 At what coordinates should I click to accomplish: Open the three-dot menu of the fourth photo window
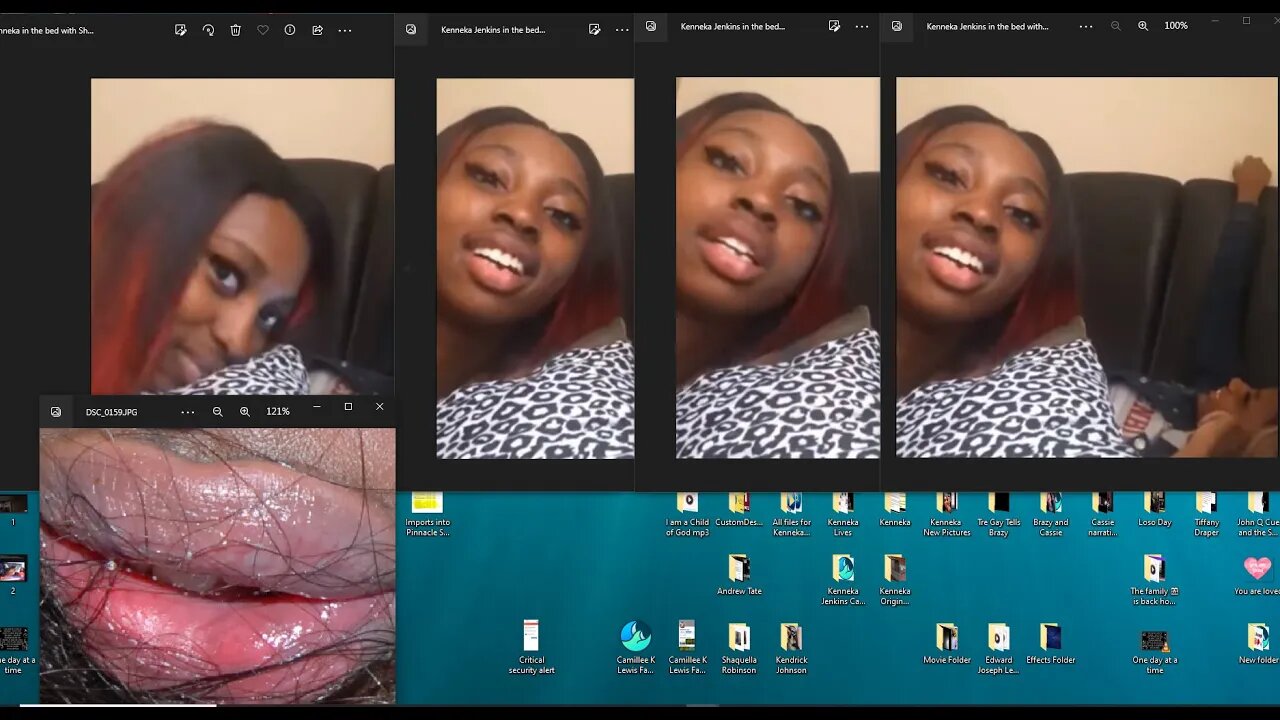(x=1086, y=26)
